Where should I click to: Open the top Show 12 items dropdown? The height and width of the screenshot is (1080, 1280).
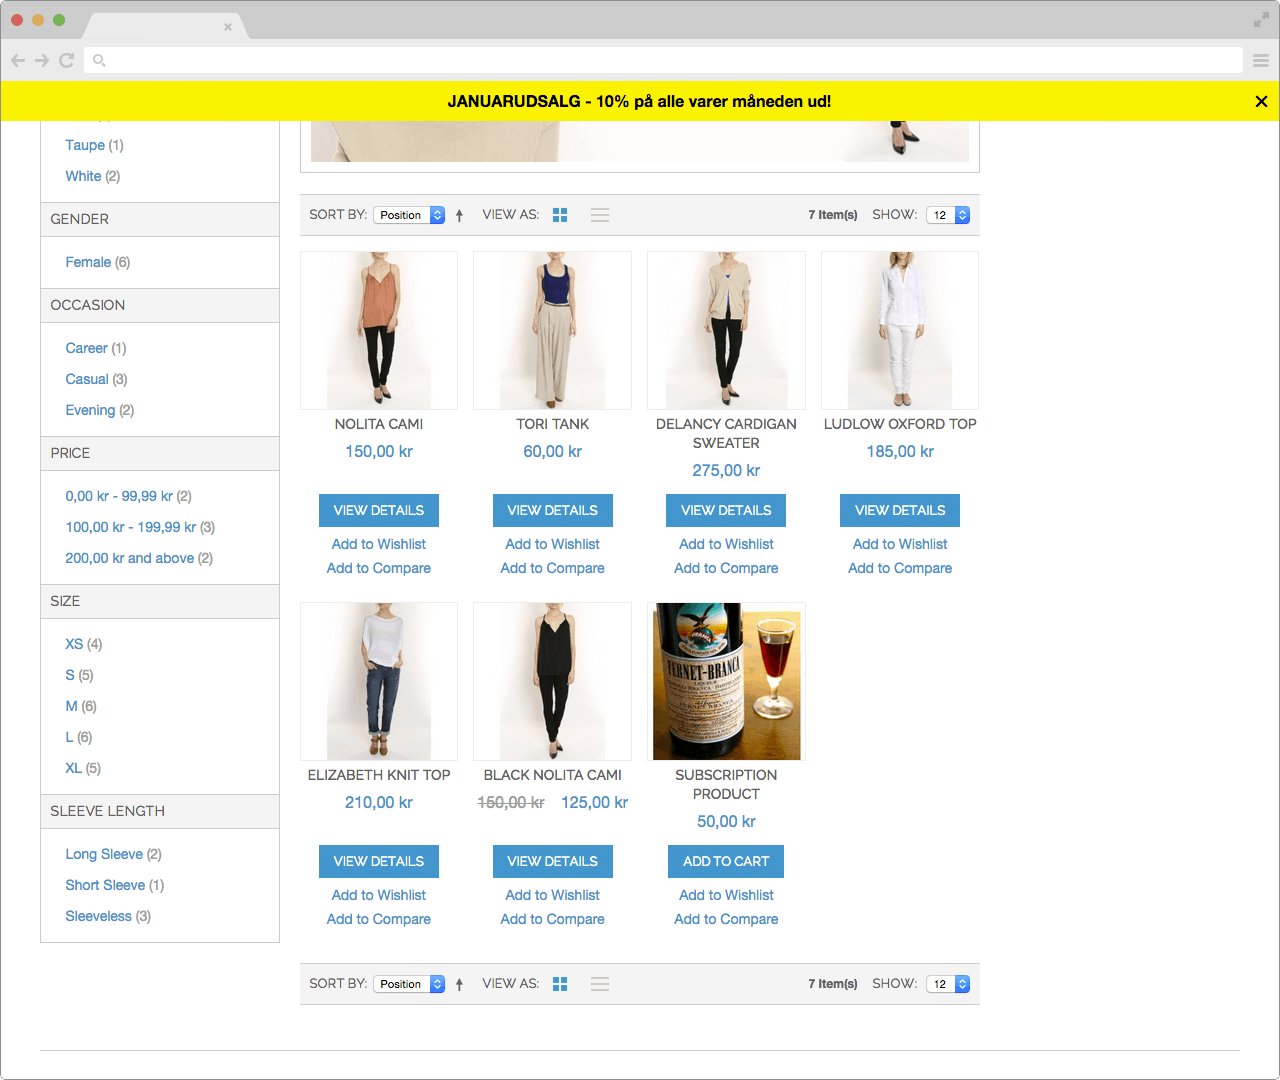pyautogui.click(x=948, y=215)
